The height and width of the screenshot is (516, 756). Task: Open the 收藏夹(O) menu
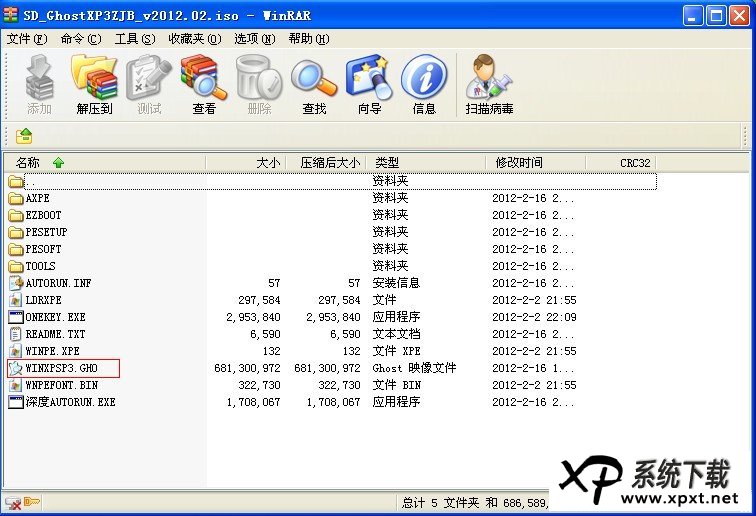[x=195, y=39]
